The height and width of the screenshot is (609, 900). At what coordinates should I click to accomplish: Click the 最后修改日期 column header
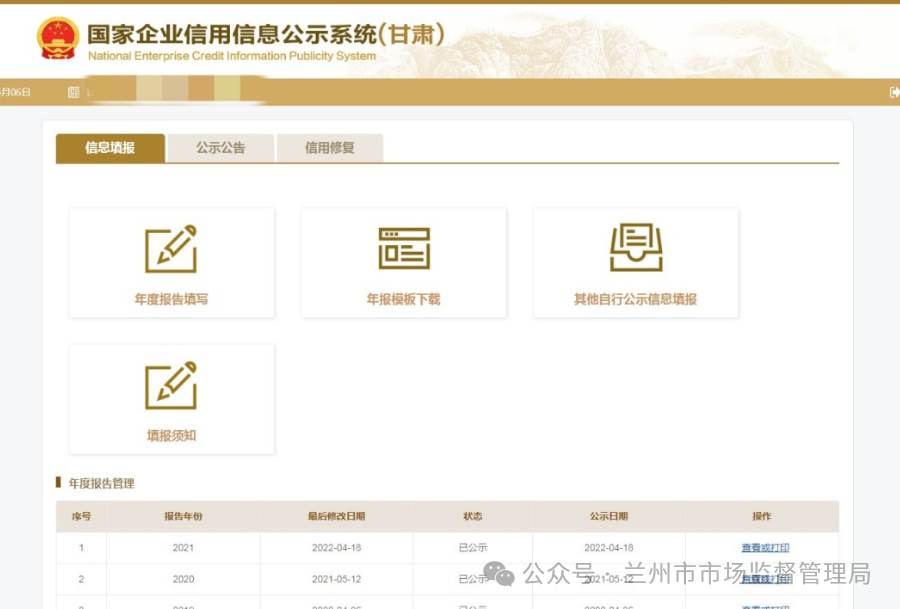(336, 517)
